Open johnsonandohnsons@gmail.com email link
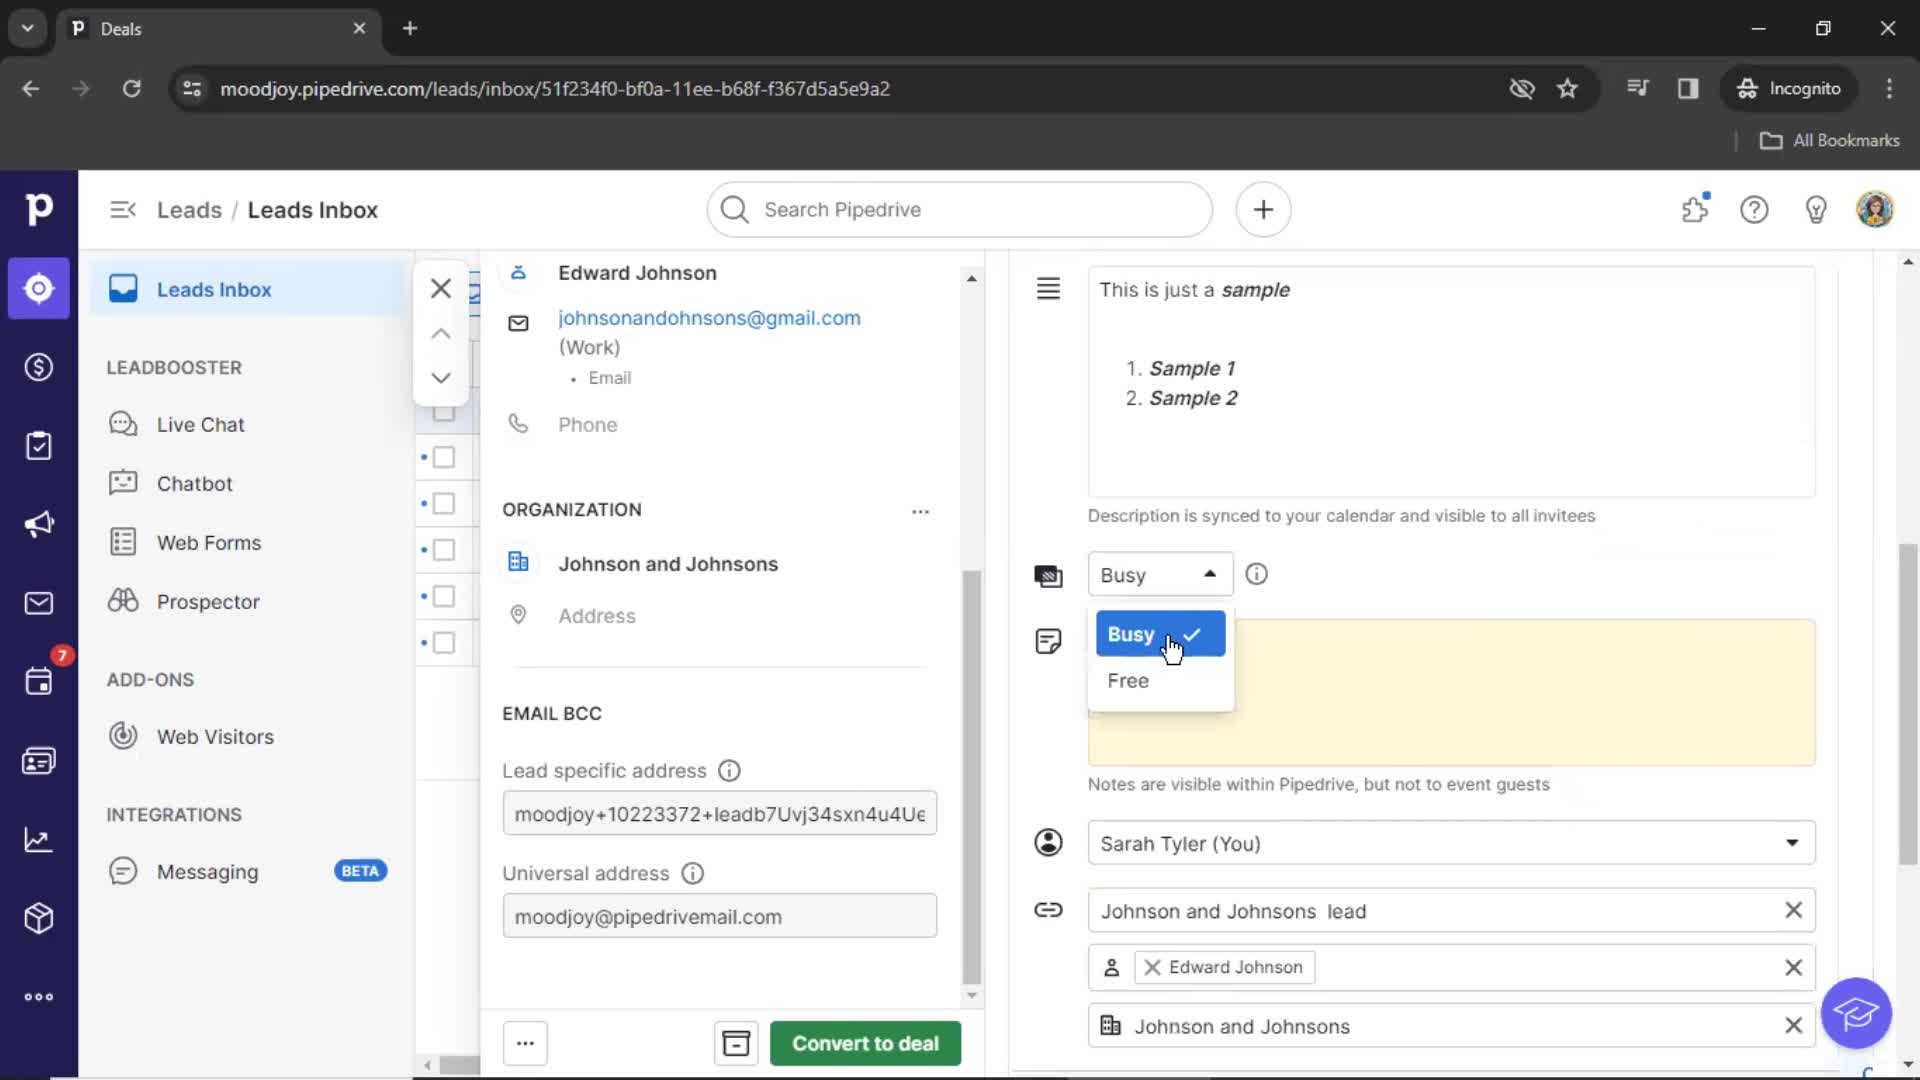The height and width of the screenshot is (1080, 1920). (709, 318)
